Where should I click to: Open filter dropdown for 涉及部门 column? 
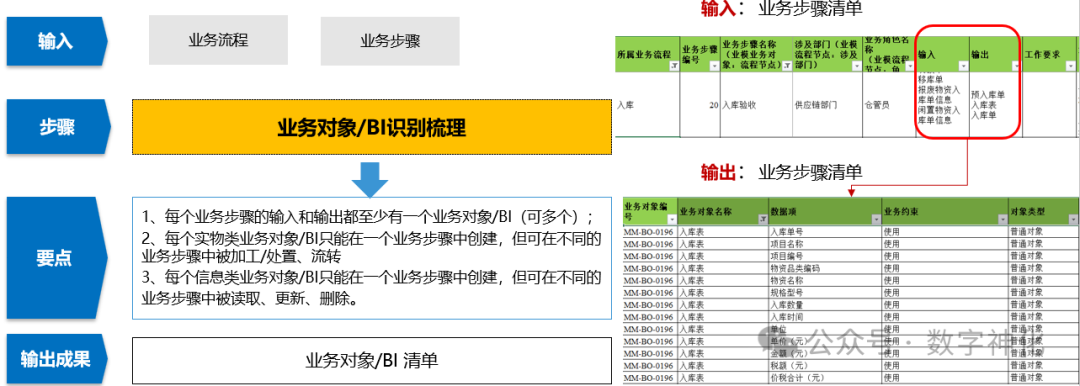(x=857, y=65)
